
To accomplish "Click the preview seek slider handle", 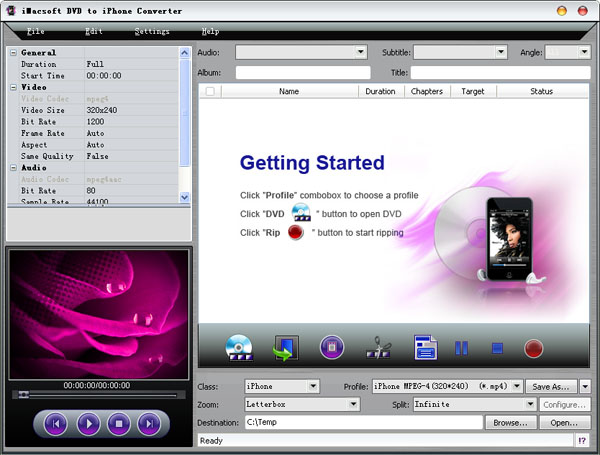I will point(24,395).
